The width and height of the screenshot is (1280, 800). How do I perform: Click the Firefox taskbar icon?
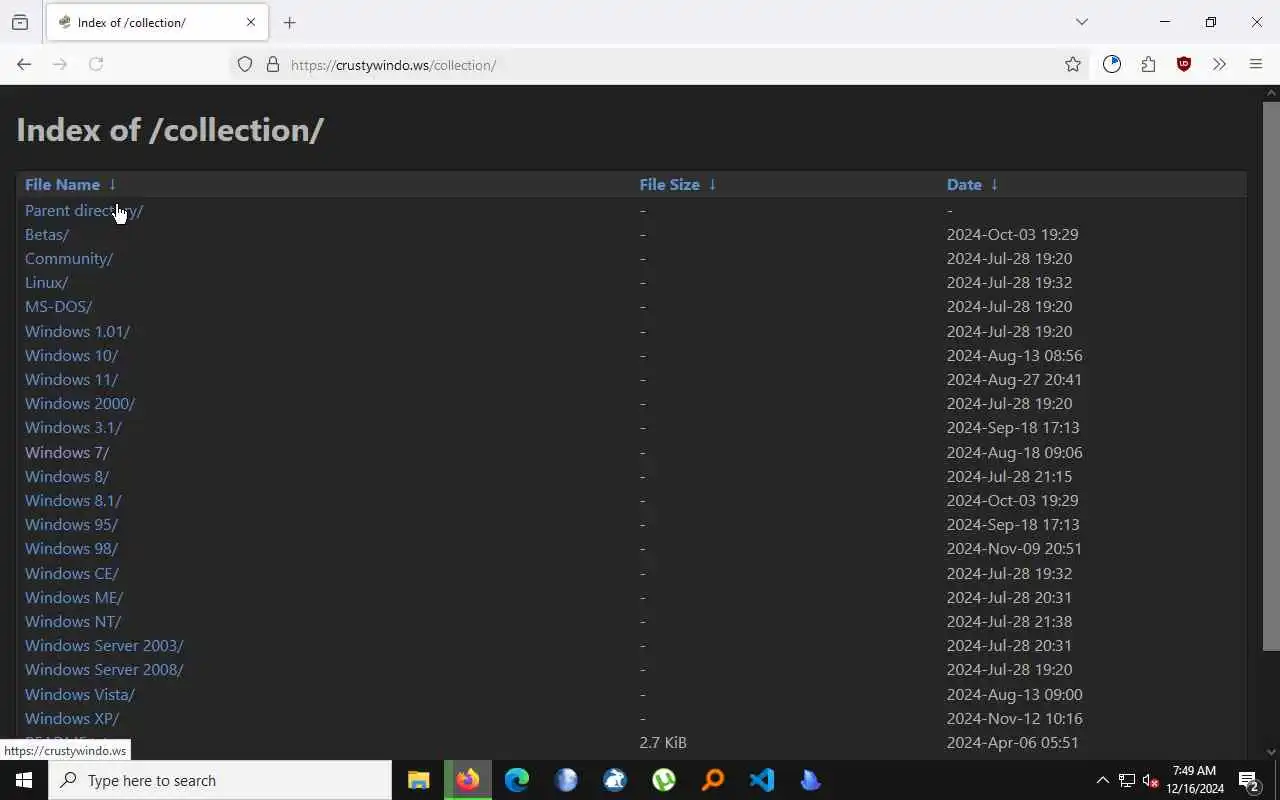468,780
